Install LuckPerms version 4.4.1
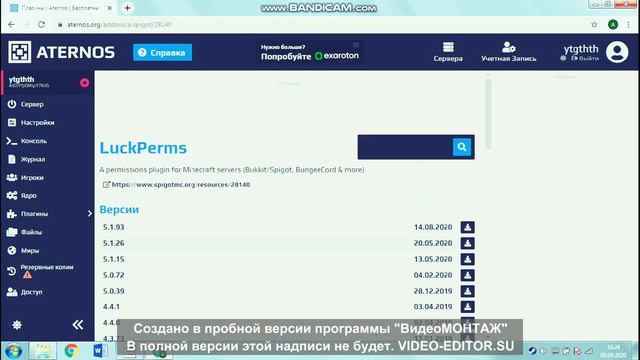 [467, 307]
